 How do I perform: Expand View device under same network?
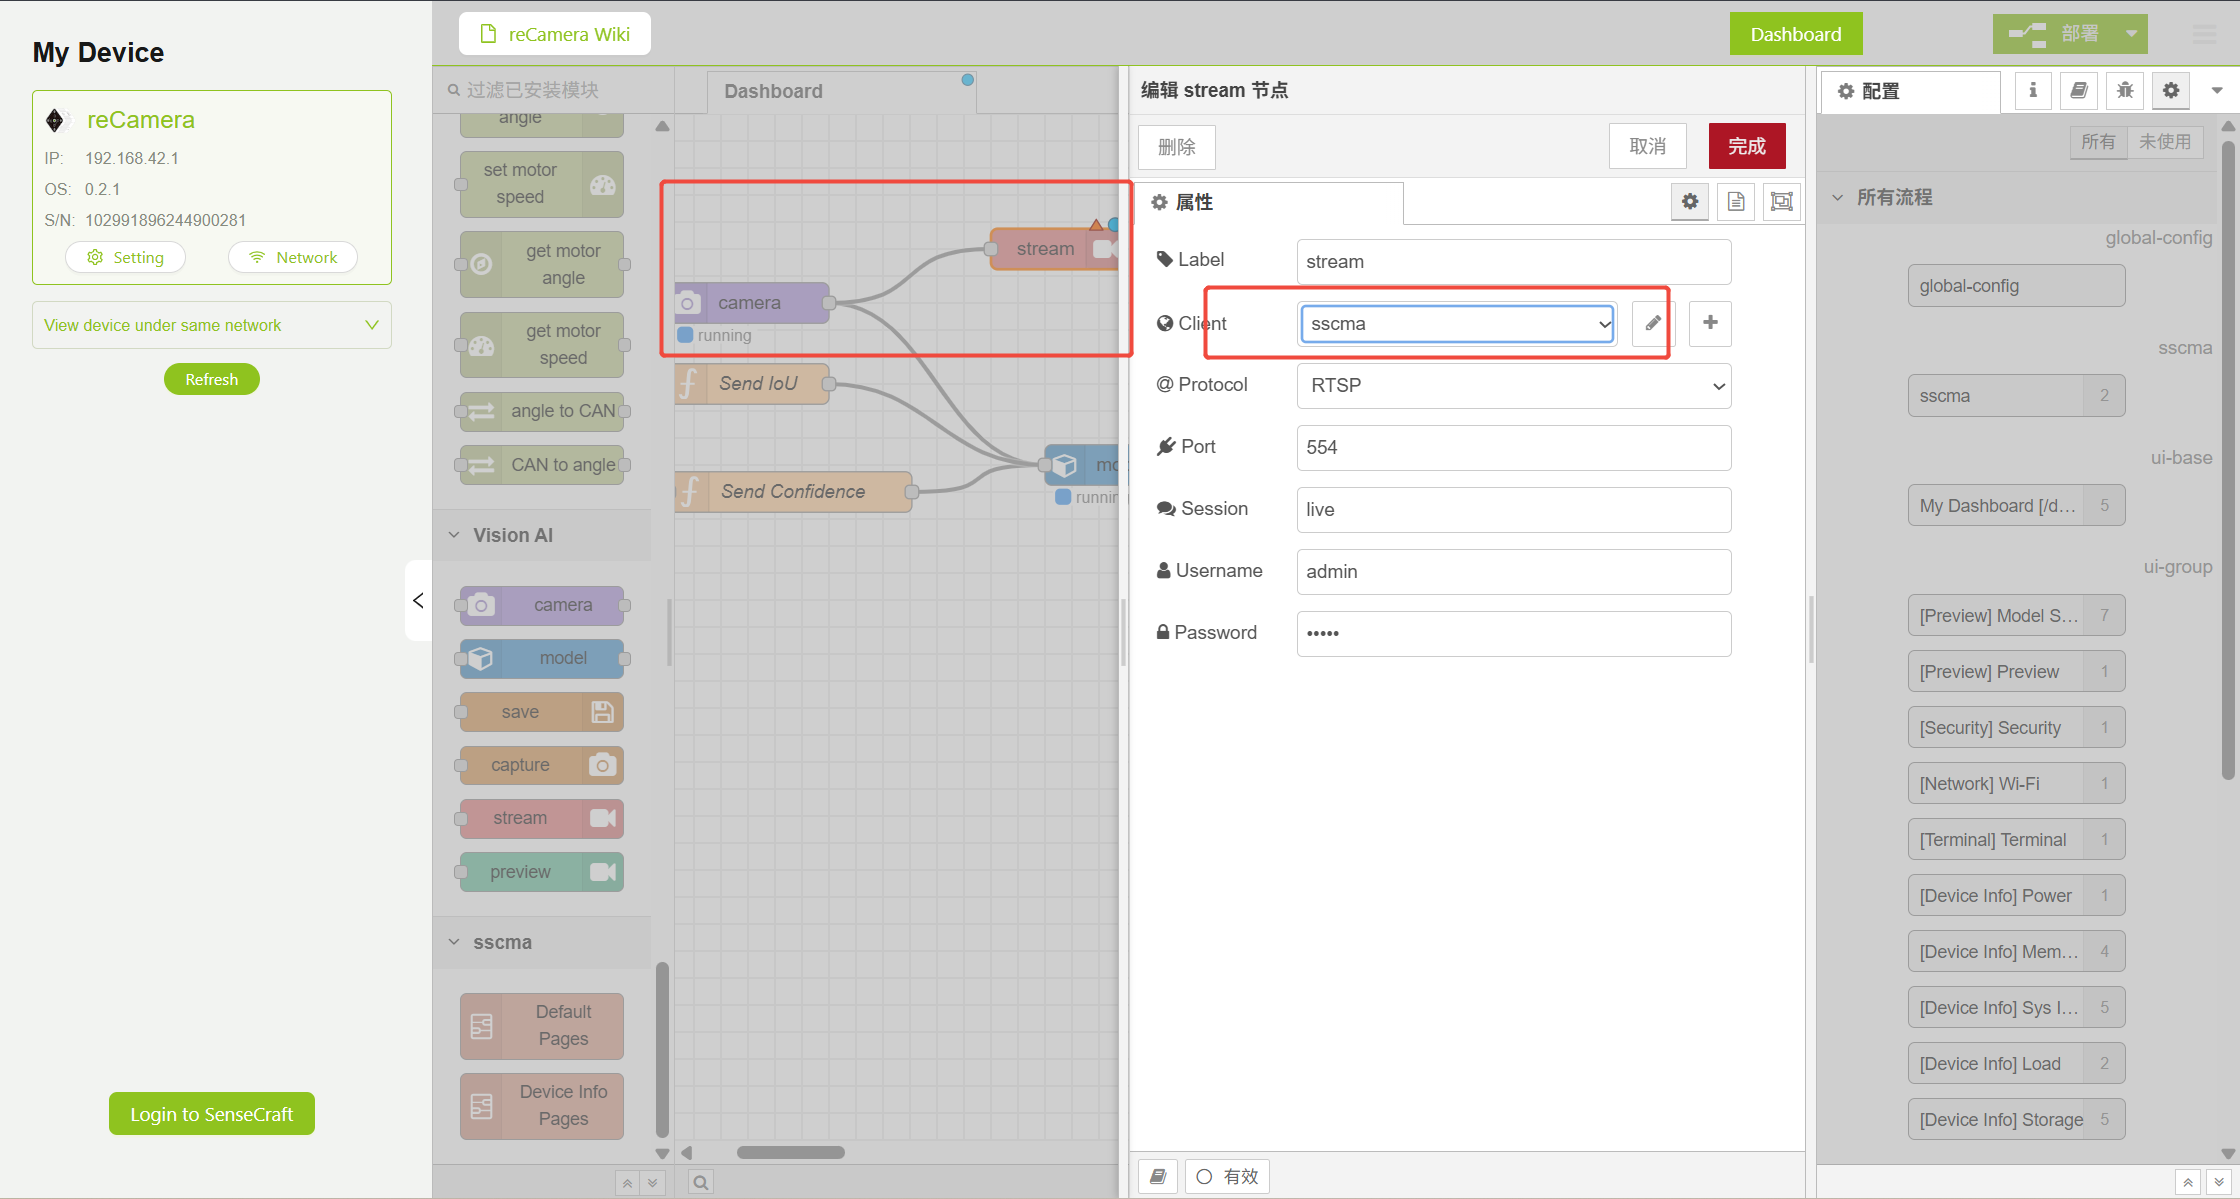(211, 325)
